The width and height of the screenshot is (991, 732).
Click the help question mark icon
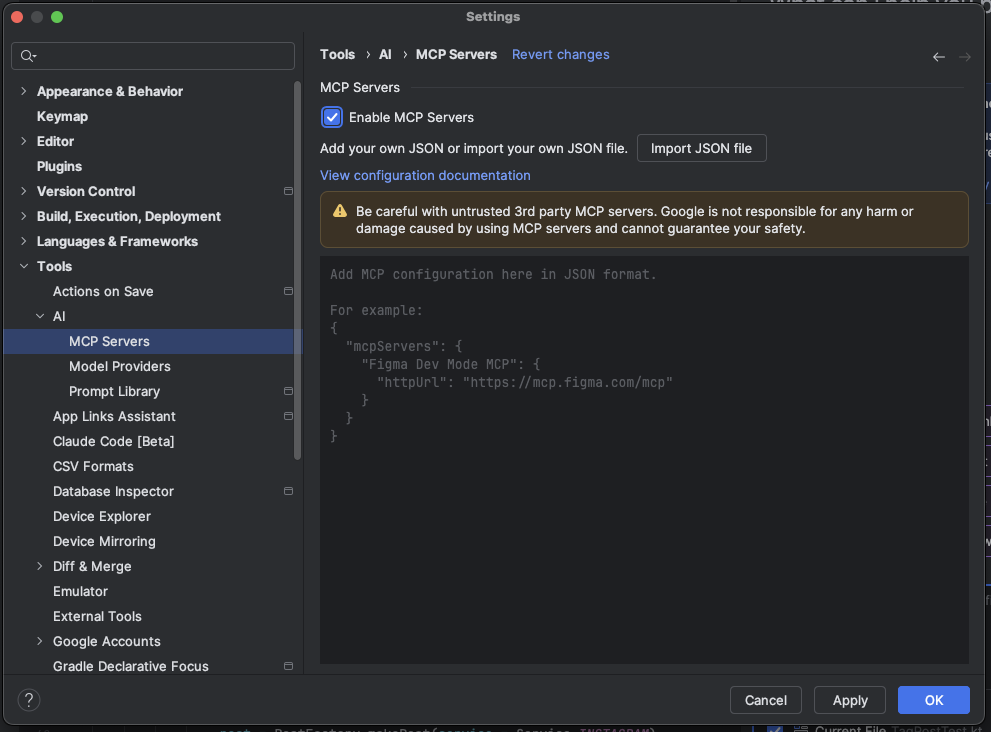[29, 700]
